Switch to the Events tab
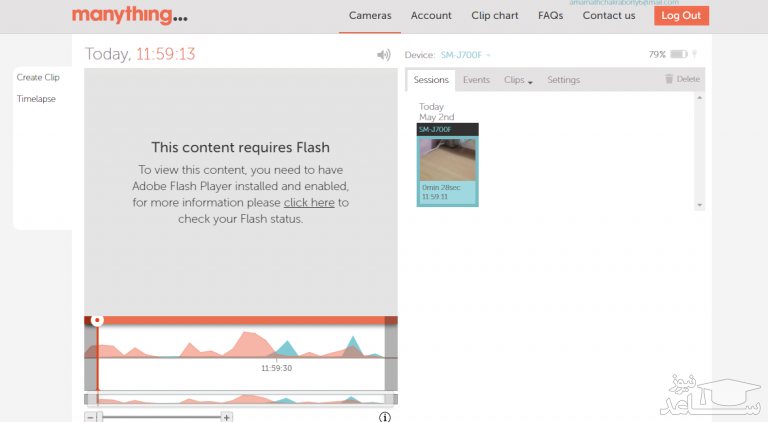Screen dimensions: 768x422 [x=476, y=80]
